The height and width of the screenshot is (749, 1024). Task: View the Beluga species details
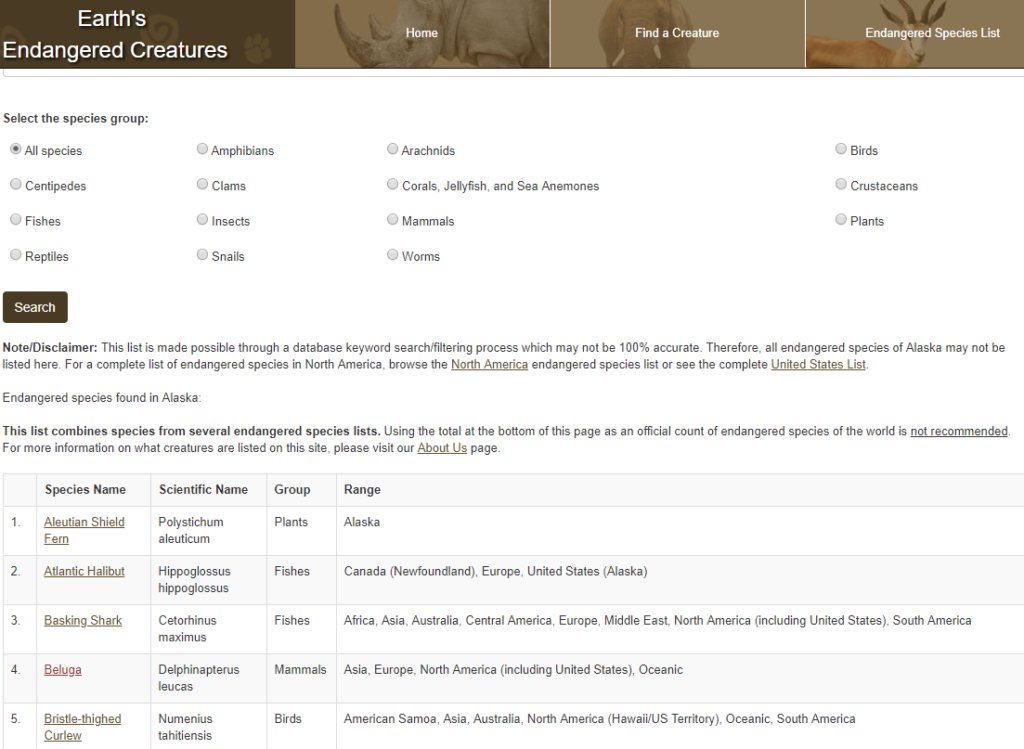click(x=62, y=669)
